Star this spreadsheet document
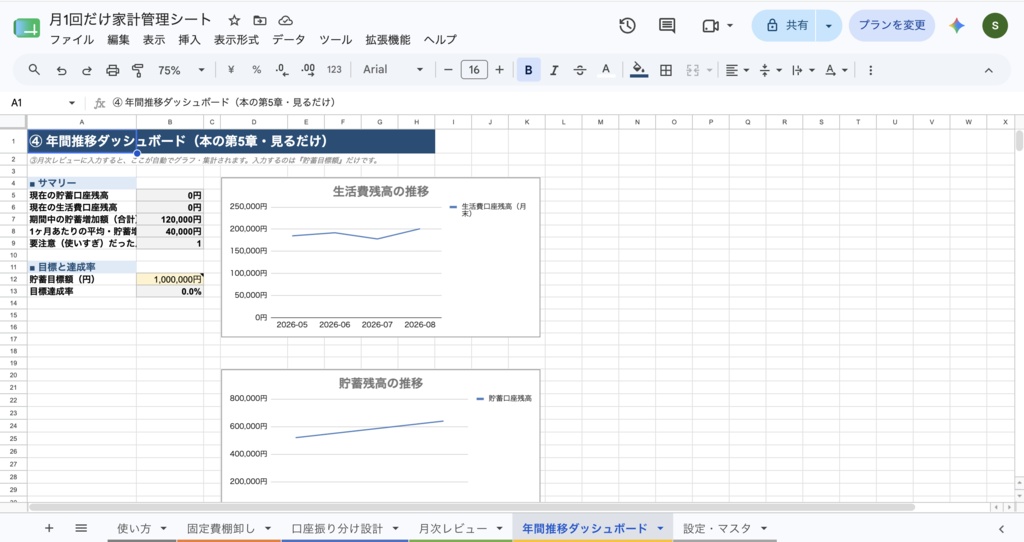 point(234,20)
